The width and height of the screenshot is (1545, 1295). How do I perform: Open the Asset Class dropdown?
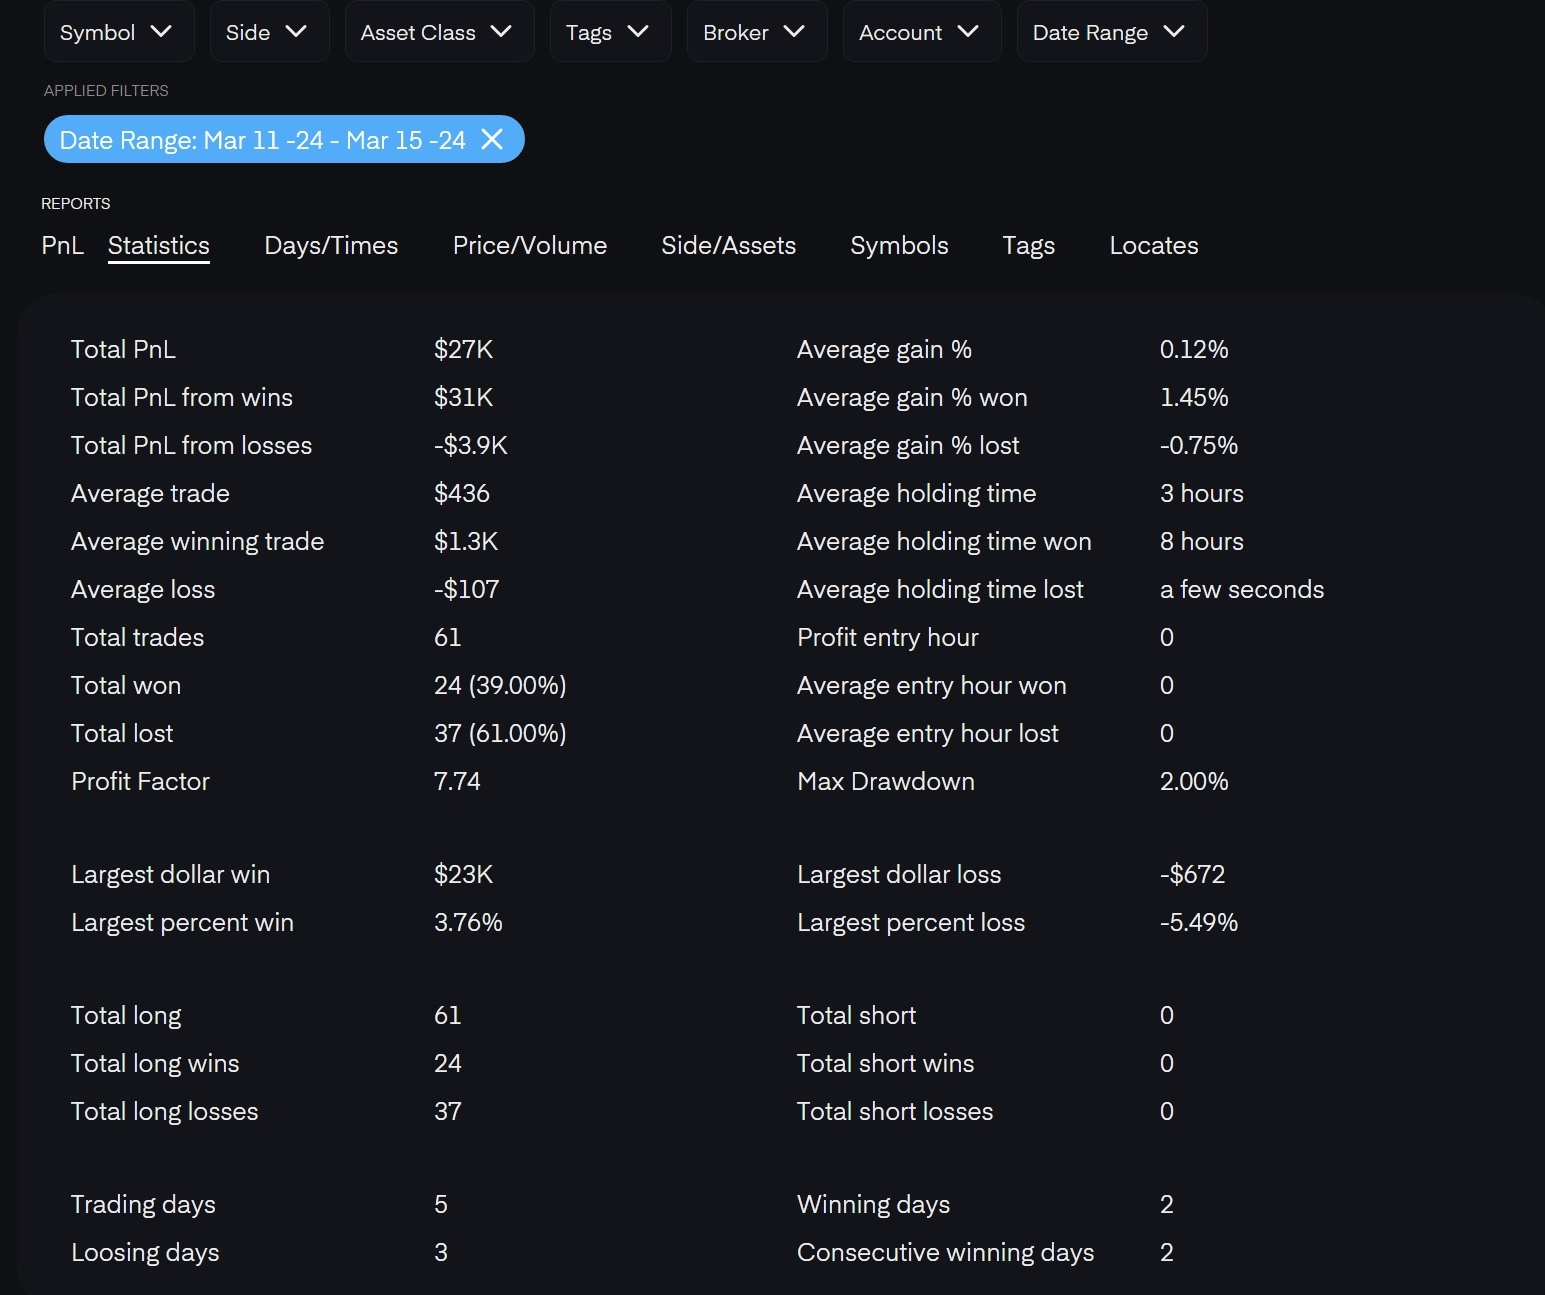(436, 32)
